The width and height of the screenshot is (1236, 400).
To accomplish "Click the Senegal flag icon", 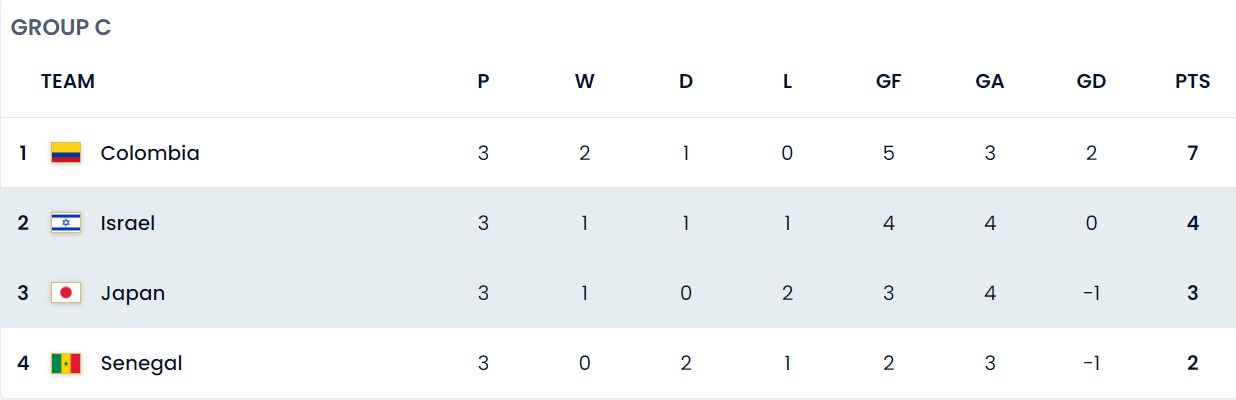I will (x=66, y=363).
